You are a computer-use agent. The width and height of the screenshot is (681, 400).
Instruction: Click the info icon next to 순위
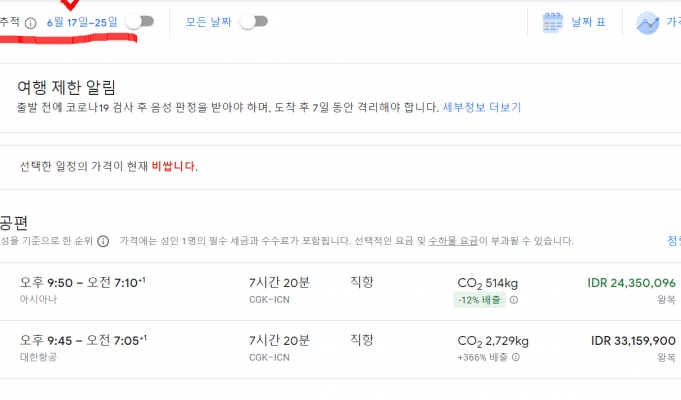104,241
